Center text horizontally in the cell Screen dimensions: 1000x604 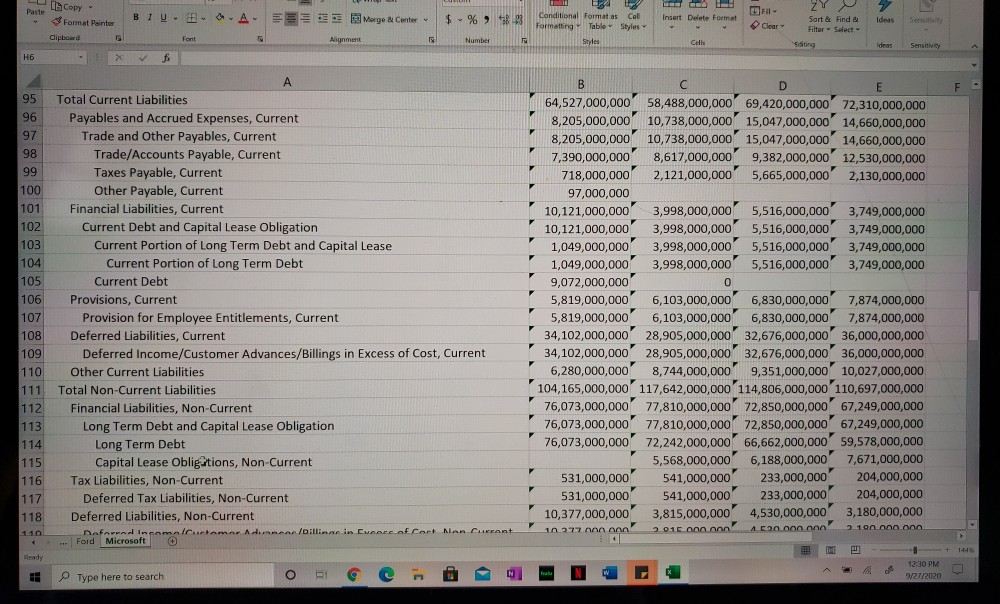coord(291,18)
